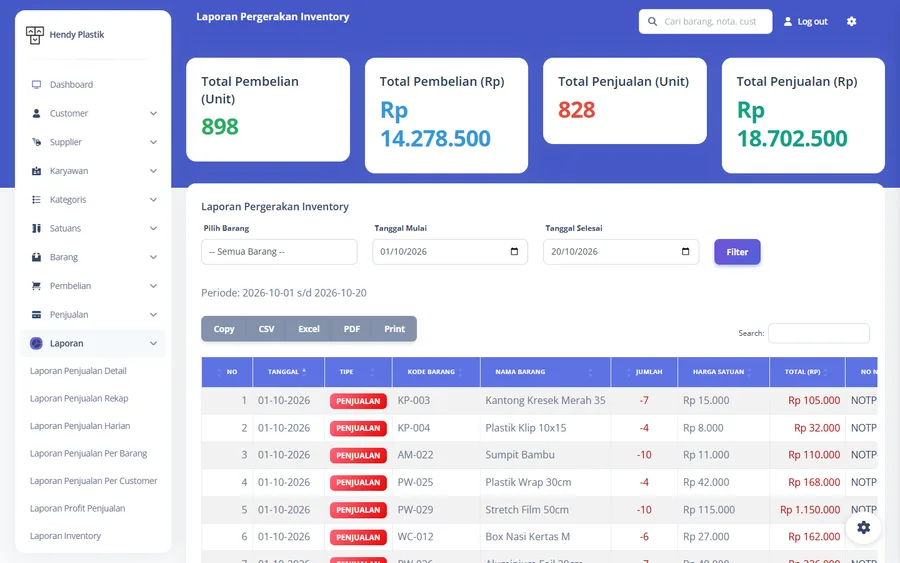Expand the Pembelian menu chevron
This screenshot has width=900, height=563.
pyautogui.click(x=153, y=285)
